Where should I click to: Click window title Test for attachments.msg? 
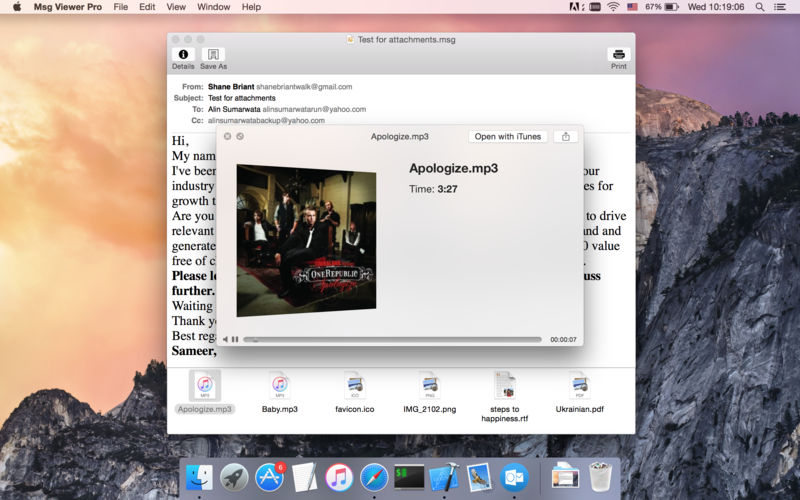pos(407,39)
